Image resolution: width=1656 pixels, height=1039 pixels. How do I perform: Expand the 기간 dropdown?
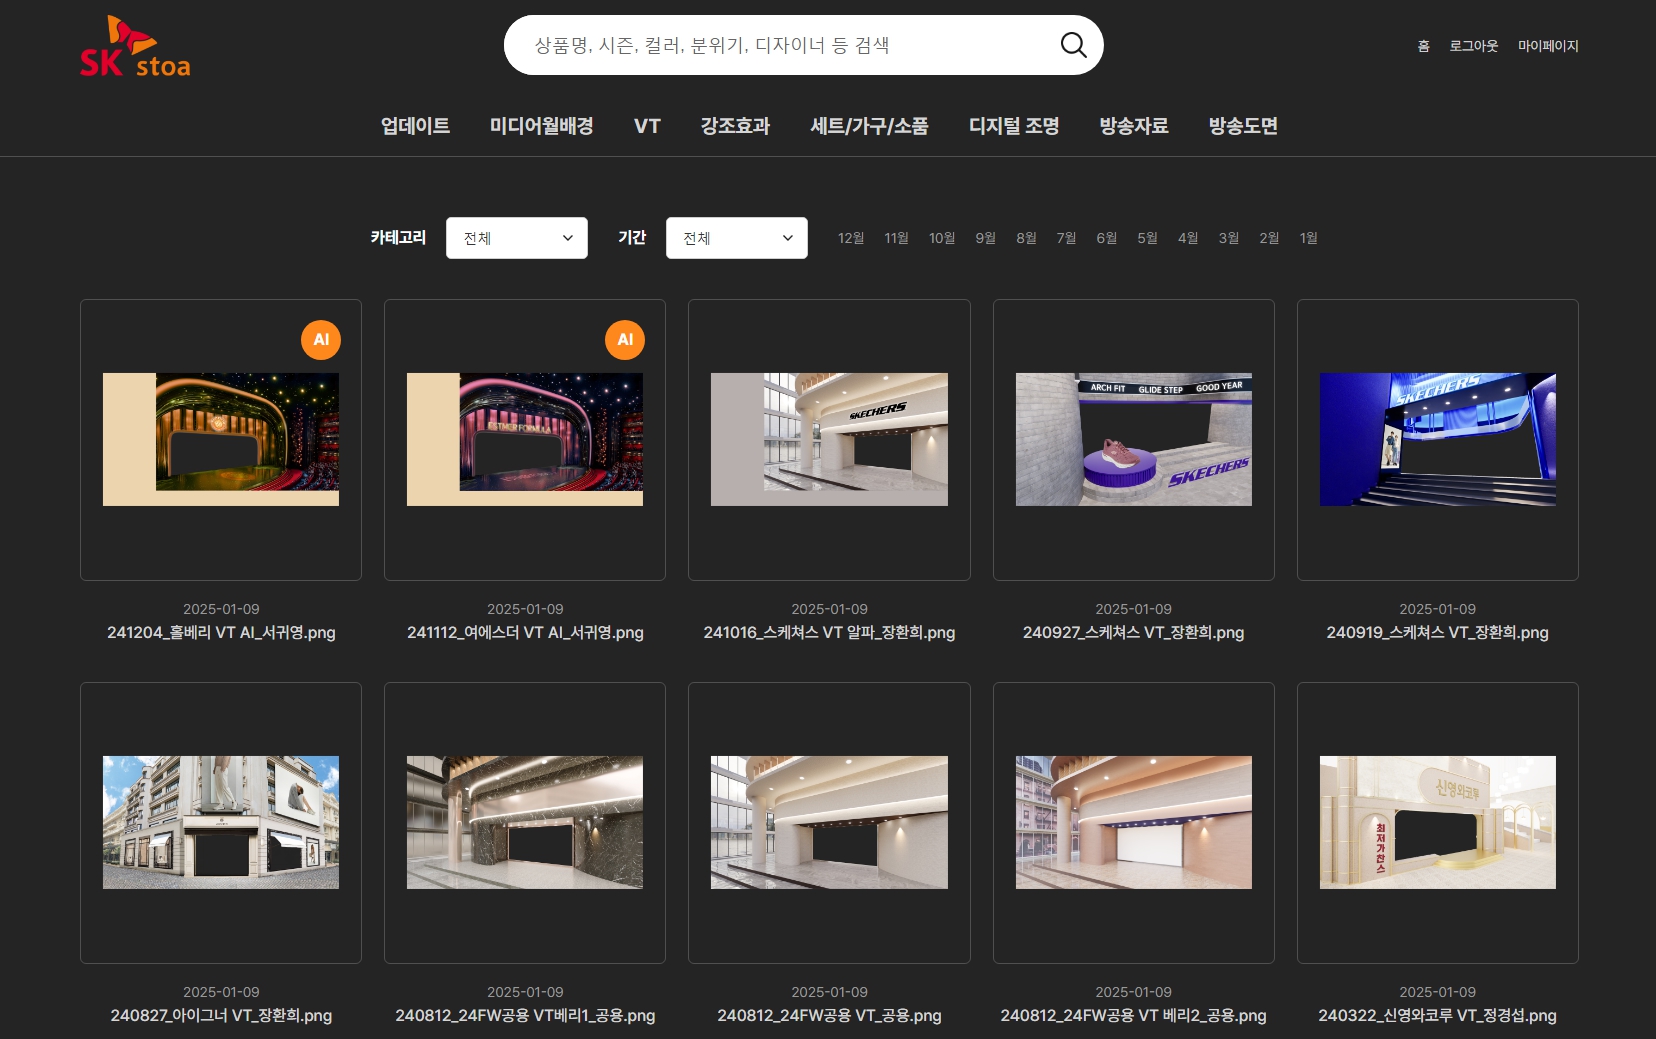click(x=736, y=238)
